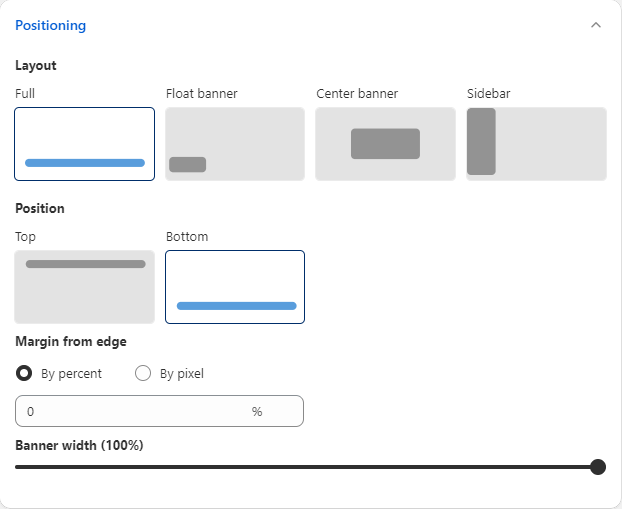Click the percent suffix in margin field
This screenshot has width=622, height=509.
pos(257,411)
